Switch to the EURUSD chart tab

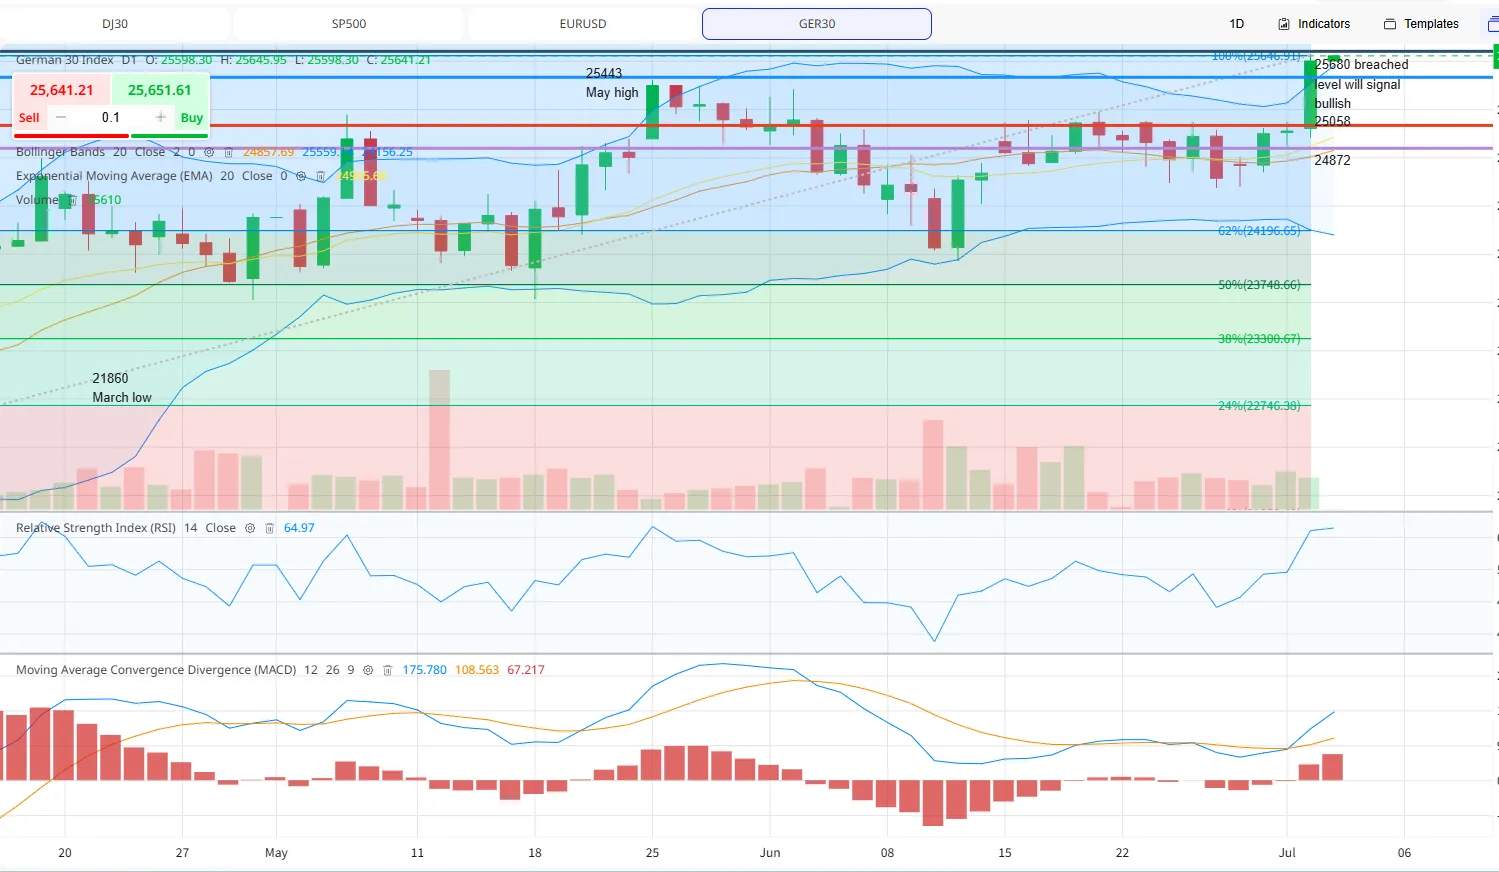click(x=583, y=24)
